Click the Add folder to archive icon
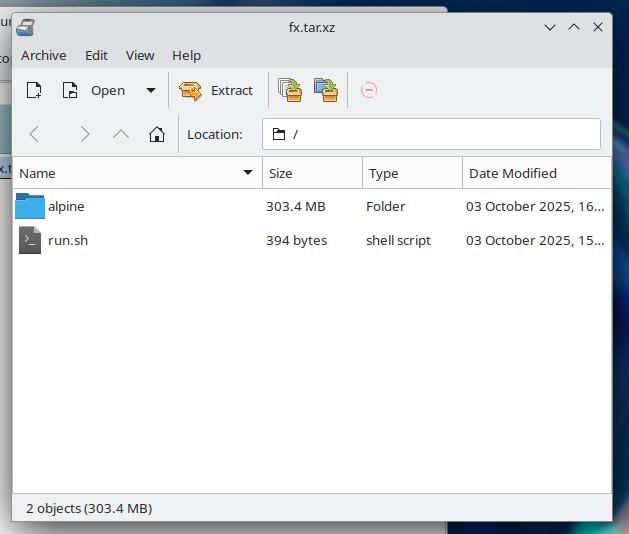The height and width of the screenshot is (534, 629). tap(325, 90)
